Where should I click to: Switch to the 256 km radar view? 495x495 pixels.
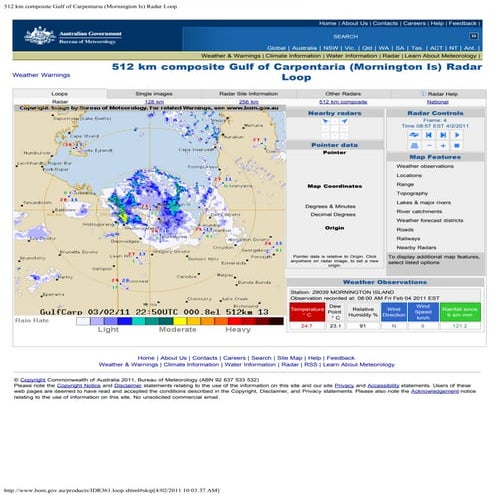(249, 102)
